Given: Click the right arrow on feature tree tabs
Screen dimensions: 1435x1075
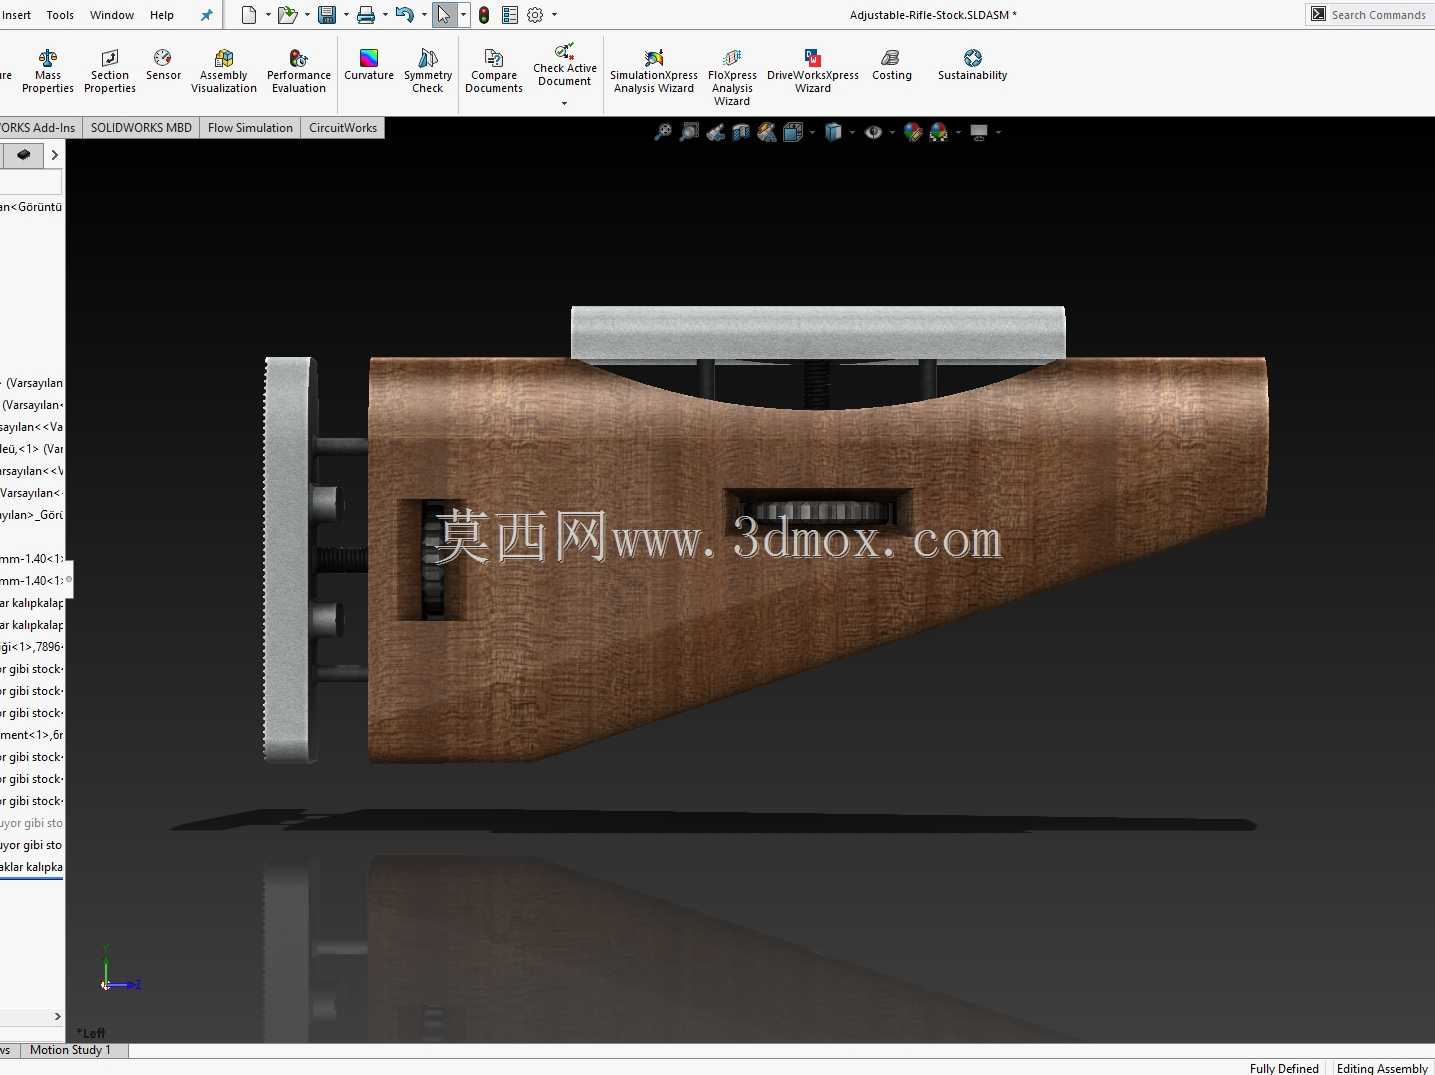Looking at the screenshot, I should point(54,155).
